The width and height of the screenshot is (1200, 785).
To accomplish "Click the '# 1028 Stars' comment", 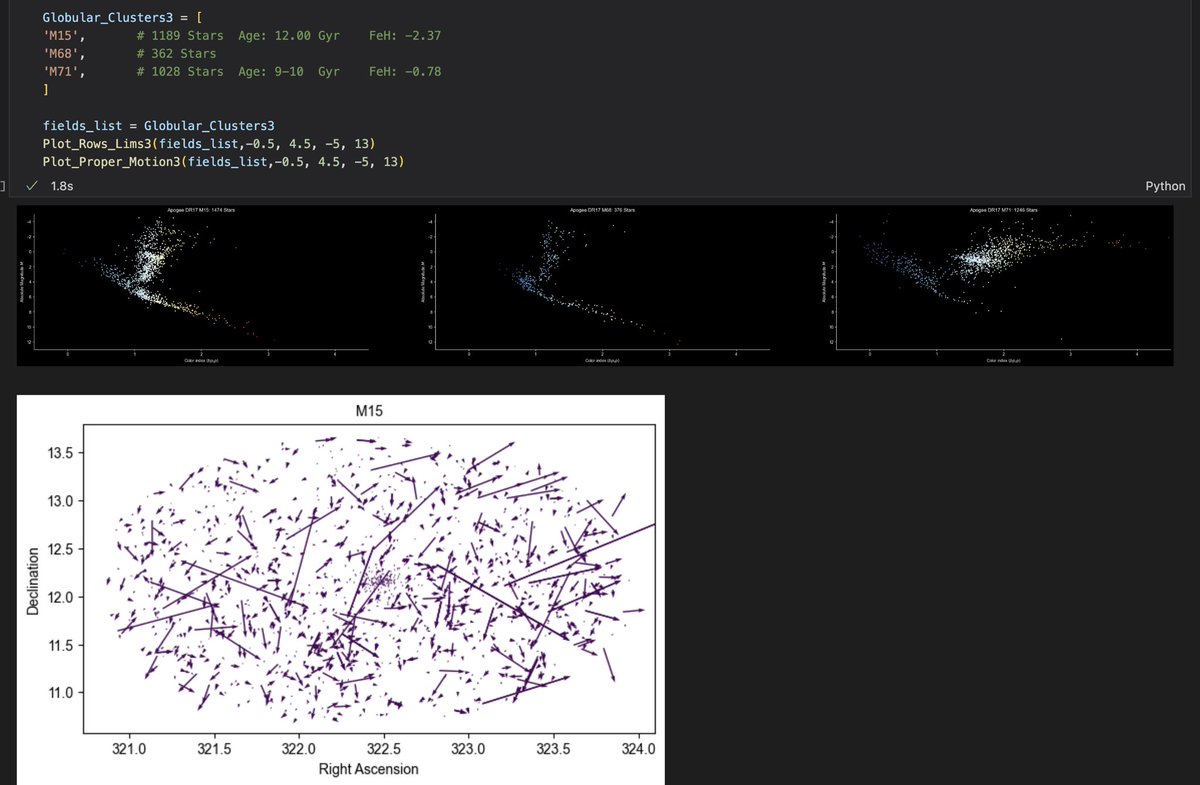I will point(181,72).
